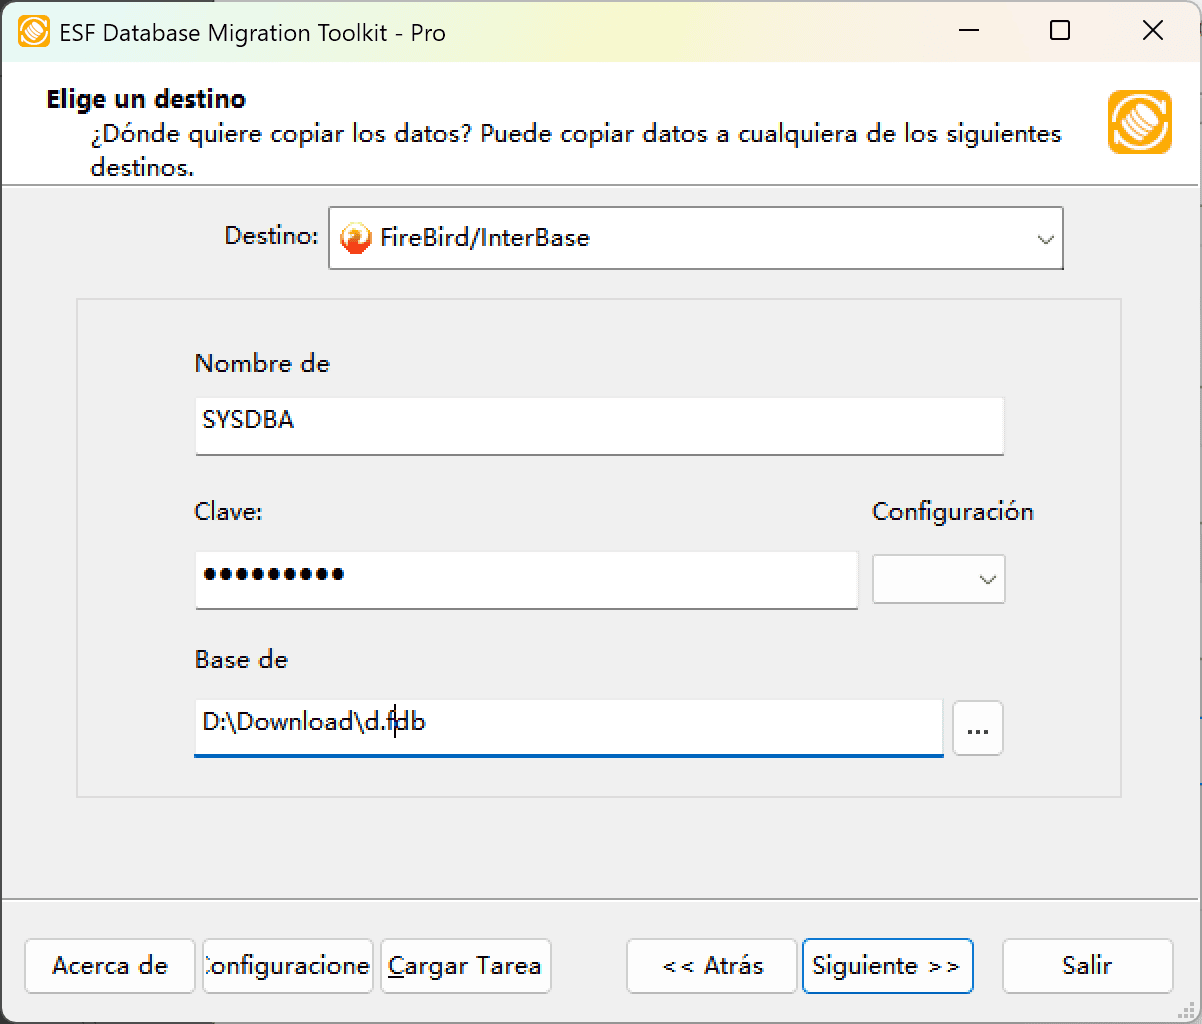
Task: Open the Configuración dropdown
Action: (936, 579)
